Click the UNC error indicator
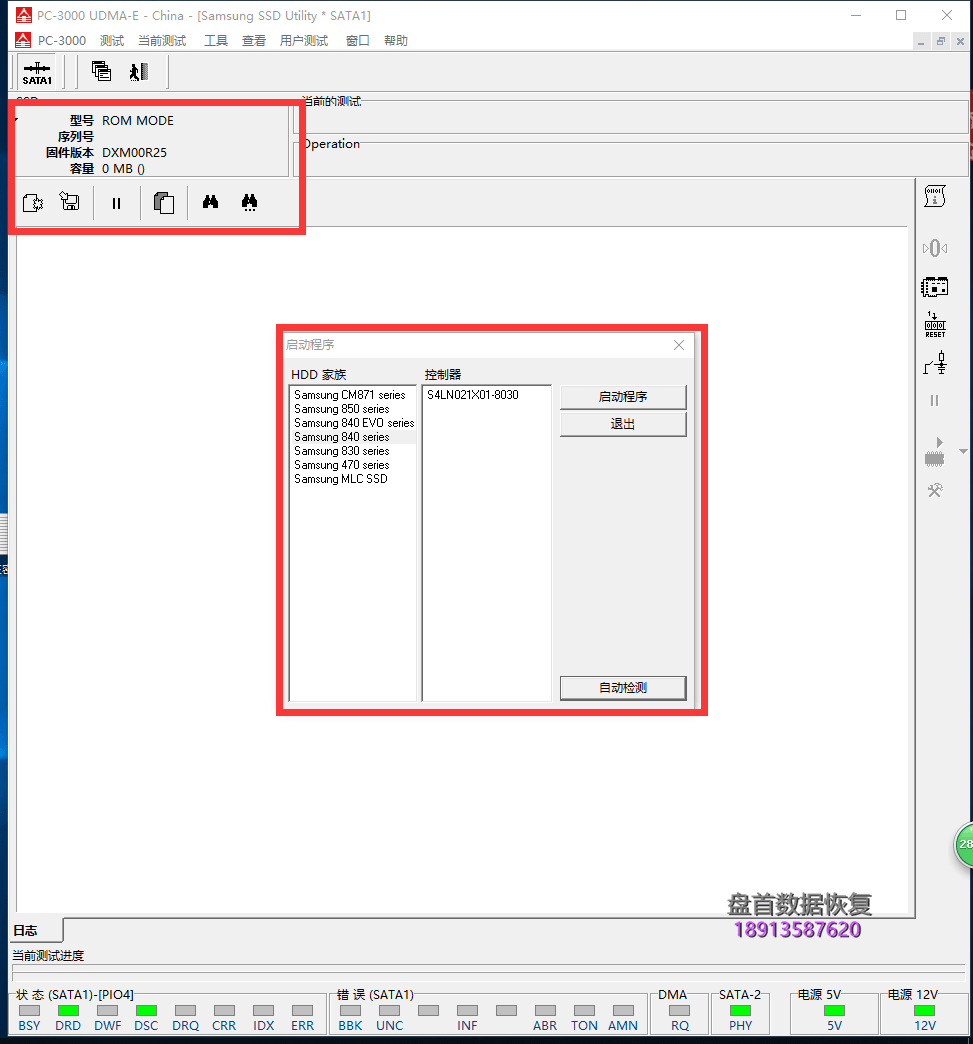The image size is (973, 1044). click(390, 1011)
